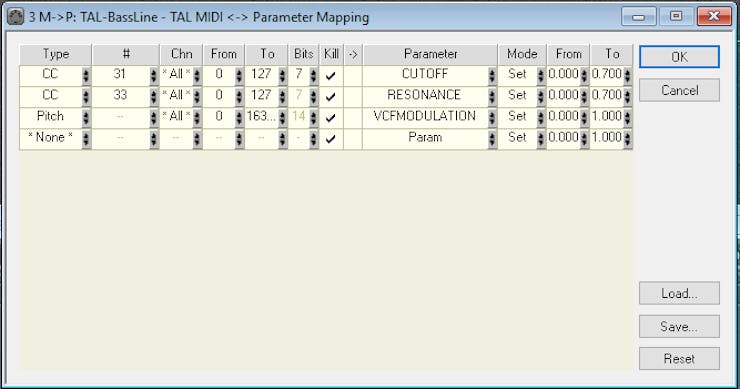This screenshot has width=740, height=389.
Task: Click the Cancel button
Action: click(x=679, y=90)
